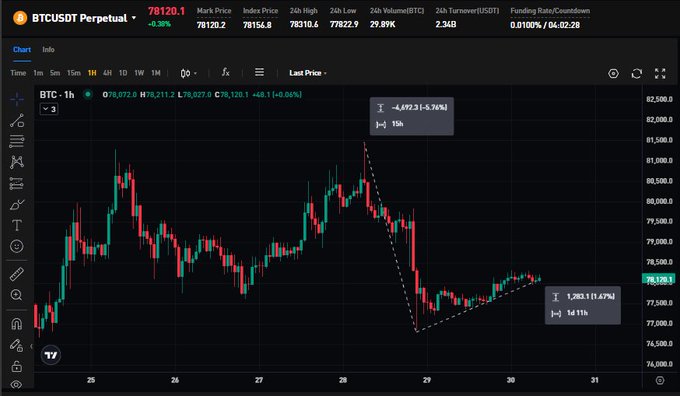Select the brush drawing tool

point(17,204)
